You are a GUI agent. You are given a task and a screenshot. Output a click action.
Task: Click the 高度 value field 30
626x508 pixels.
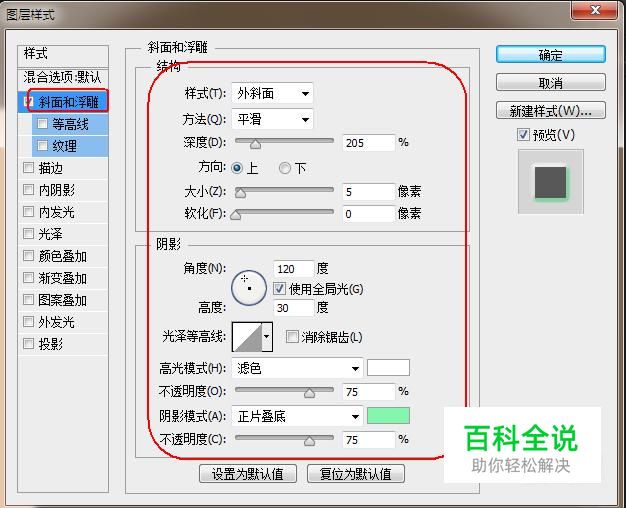click(293, 308)
